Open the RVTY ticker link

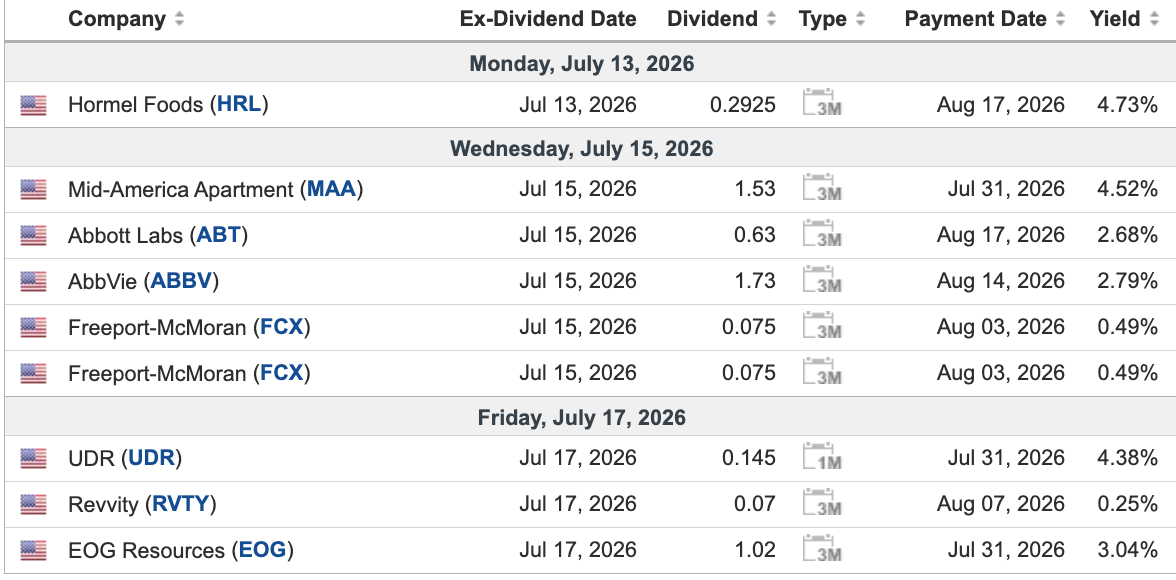click(181, 504)
